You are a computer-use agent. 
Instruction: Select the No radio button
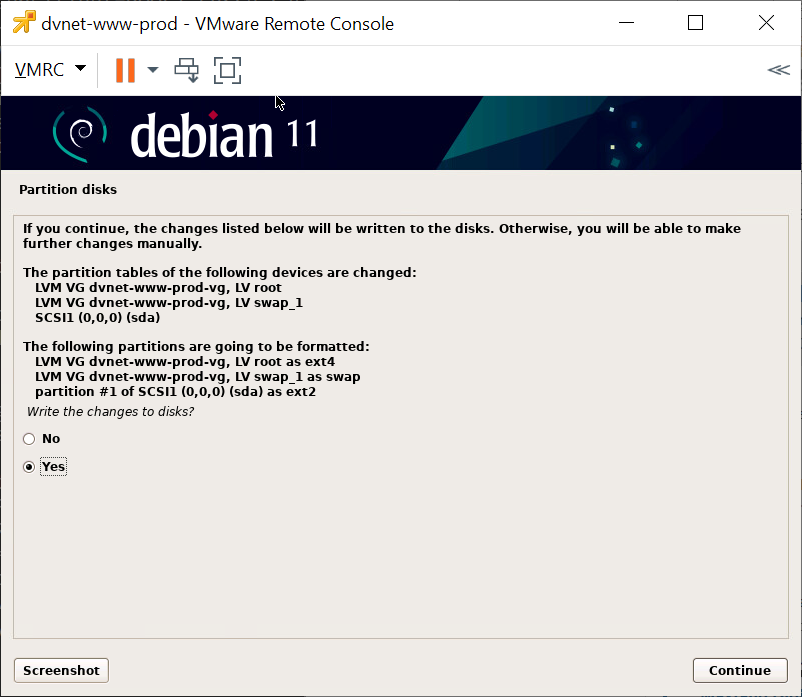click(29, 439)
